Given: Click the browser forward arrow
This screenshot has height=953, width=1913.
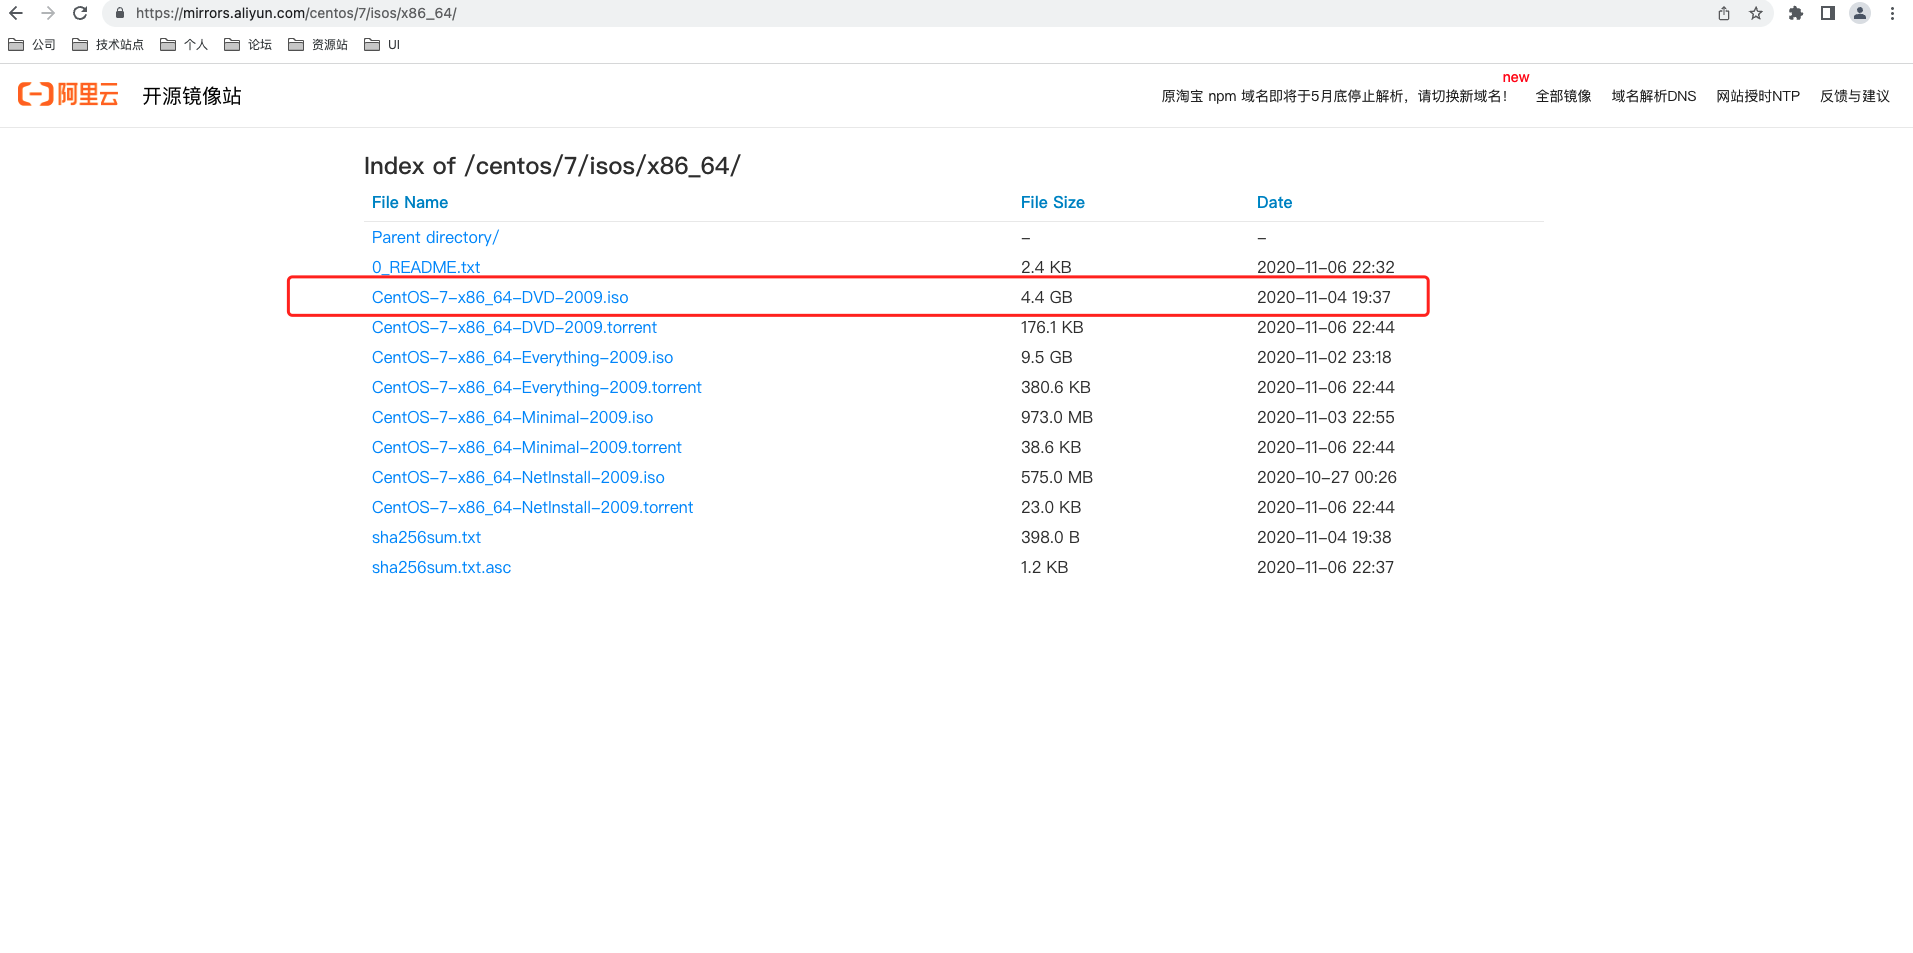Looking at the screenshot, I should [x=48, y=13].
